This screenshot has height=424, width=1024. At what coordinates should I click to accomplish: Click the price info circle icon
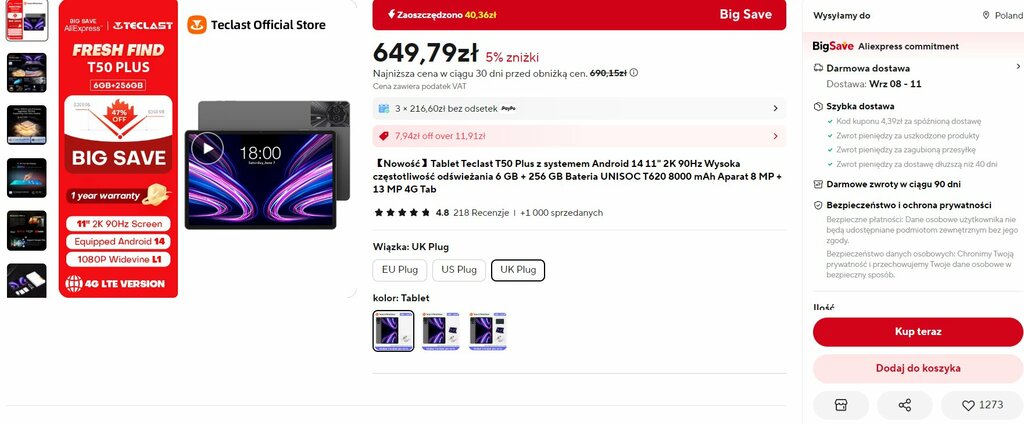point(633,73)
